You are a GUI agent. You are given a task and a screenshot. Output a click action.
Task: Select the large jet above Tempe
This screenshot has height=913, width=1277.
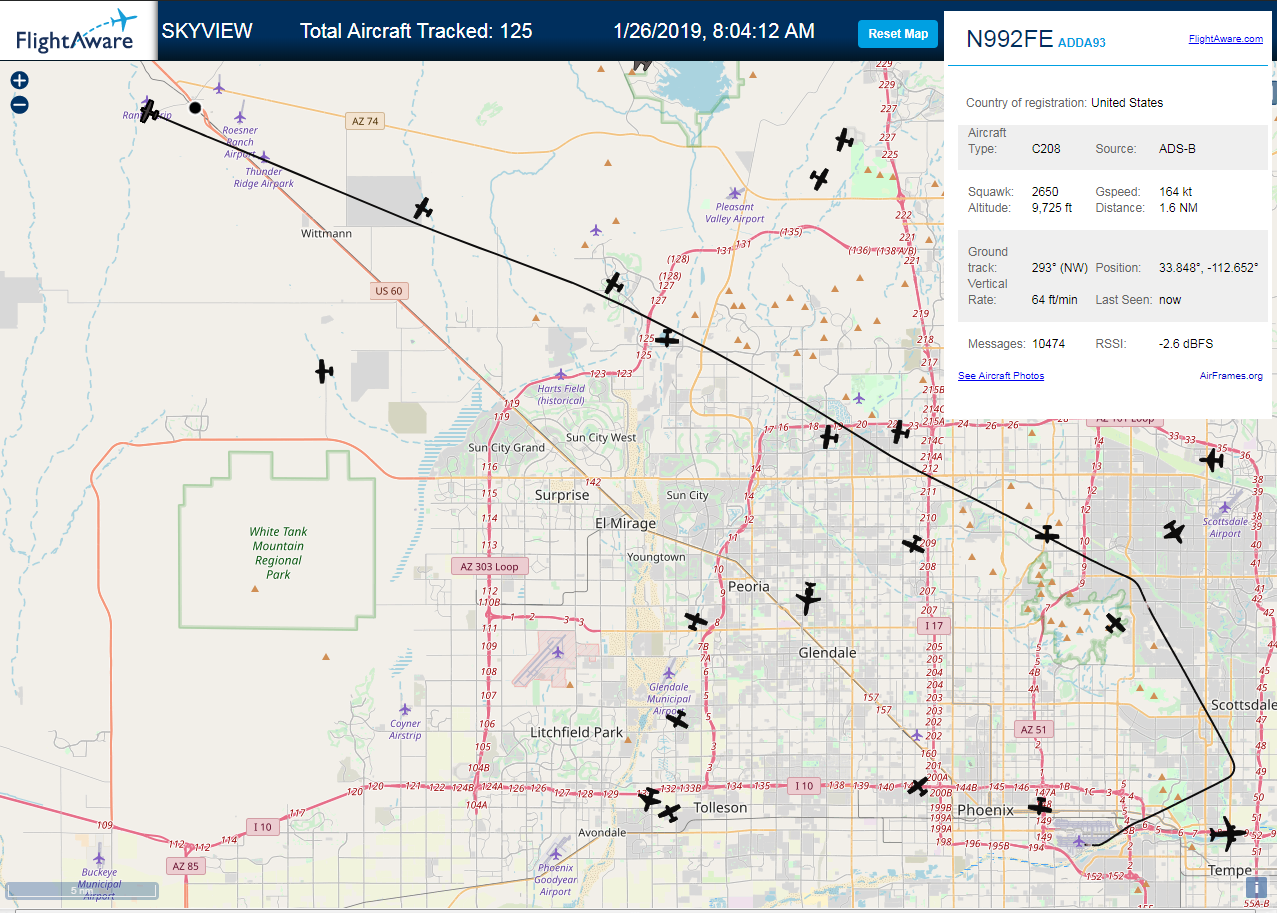1226,833
